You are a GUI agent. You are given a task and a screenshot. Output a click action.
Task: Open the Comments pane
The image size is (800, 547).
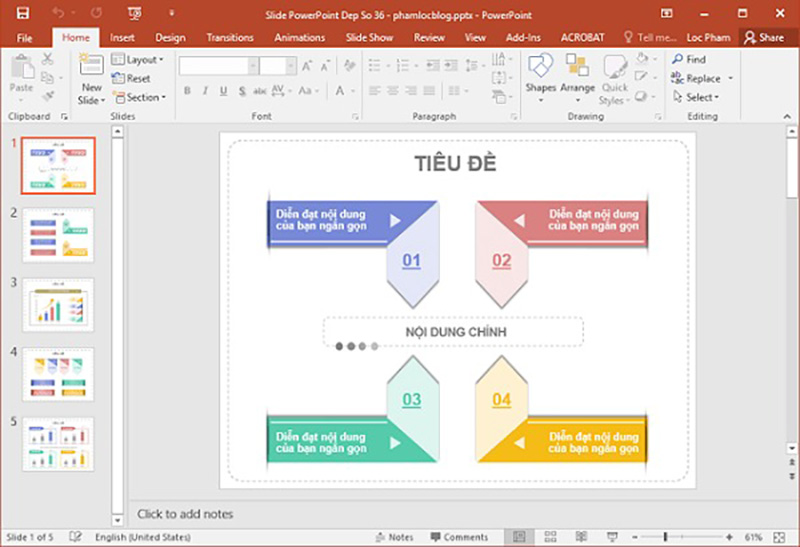pyautogui.click(x=460, y=537)
